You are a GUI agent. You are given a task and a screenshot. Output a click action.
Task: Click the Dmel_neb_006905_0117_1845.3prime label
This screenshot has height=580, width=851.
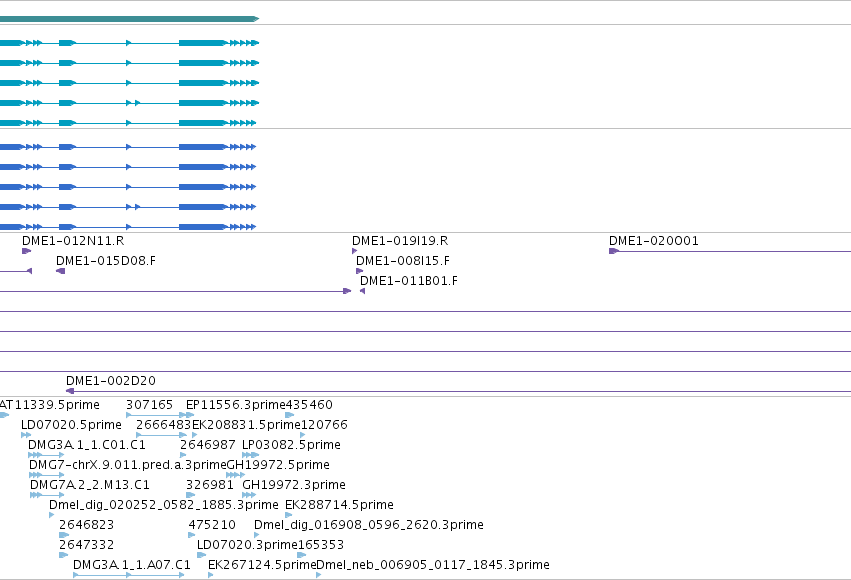tap(433, 565)
